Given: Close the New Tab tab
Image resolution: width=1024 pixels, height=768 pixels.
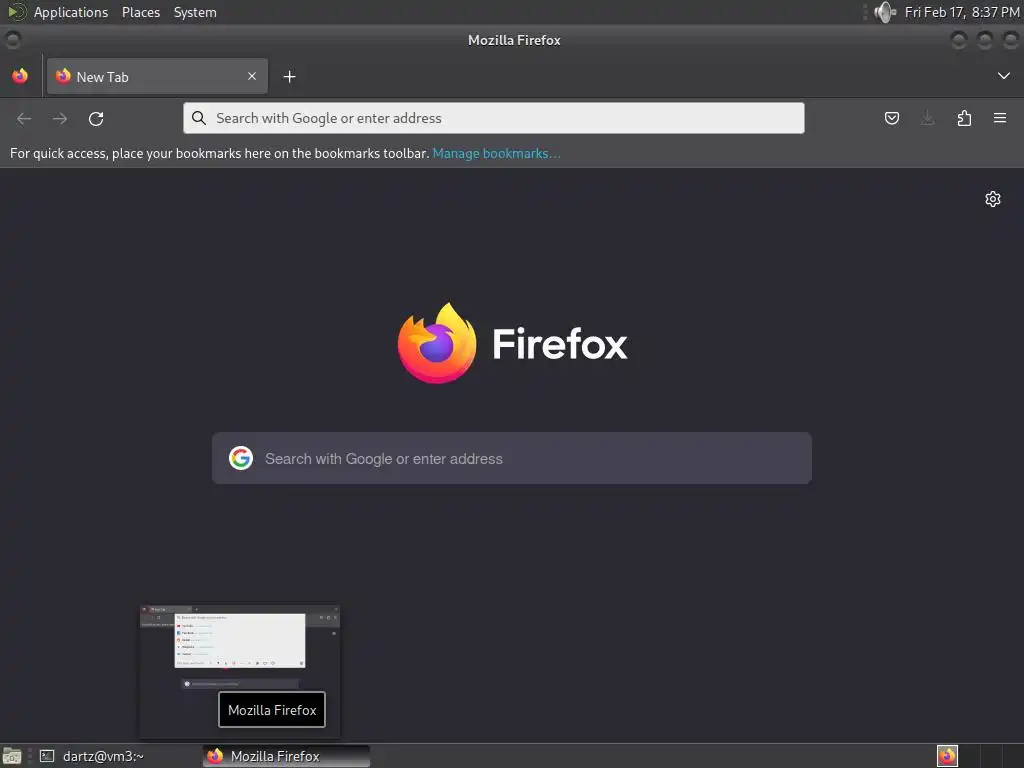Looking at the screenshot, I should pos(252,76).
